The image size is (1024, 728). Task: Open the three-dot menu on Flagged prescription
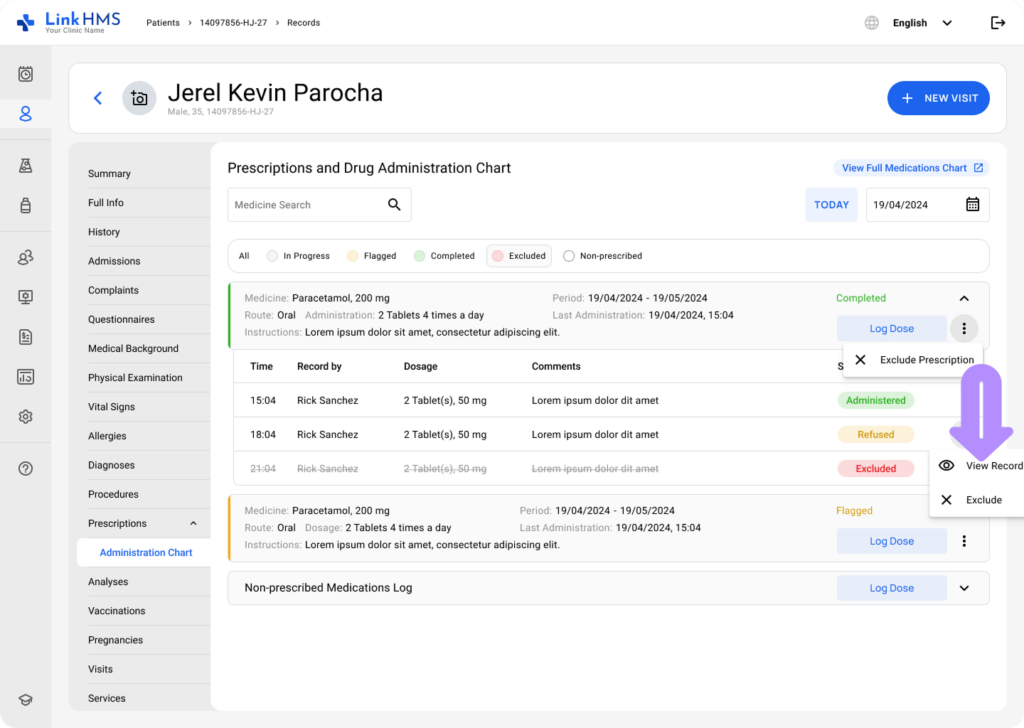click(964, 541)
